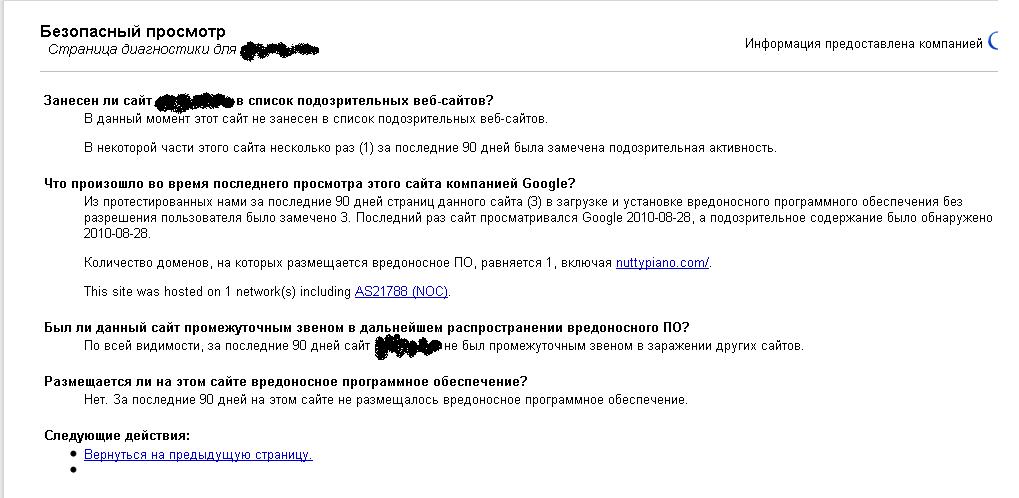Screen dimensions: 1019x498
Task: Click the "В данный момент этот сайт не занесен" sentence
Action: pos(315,119)
